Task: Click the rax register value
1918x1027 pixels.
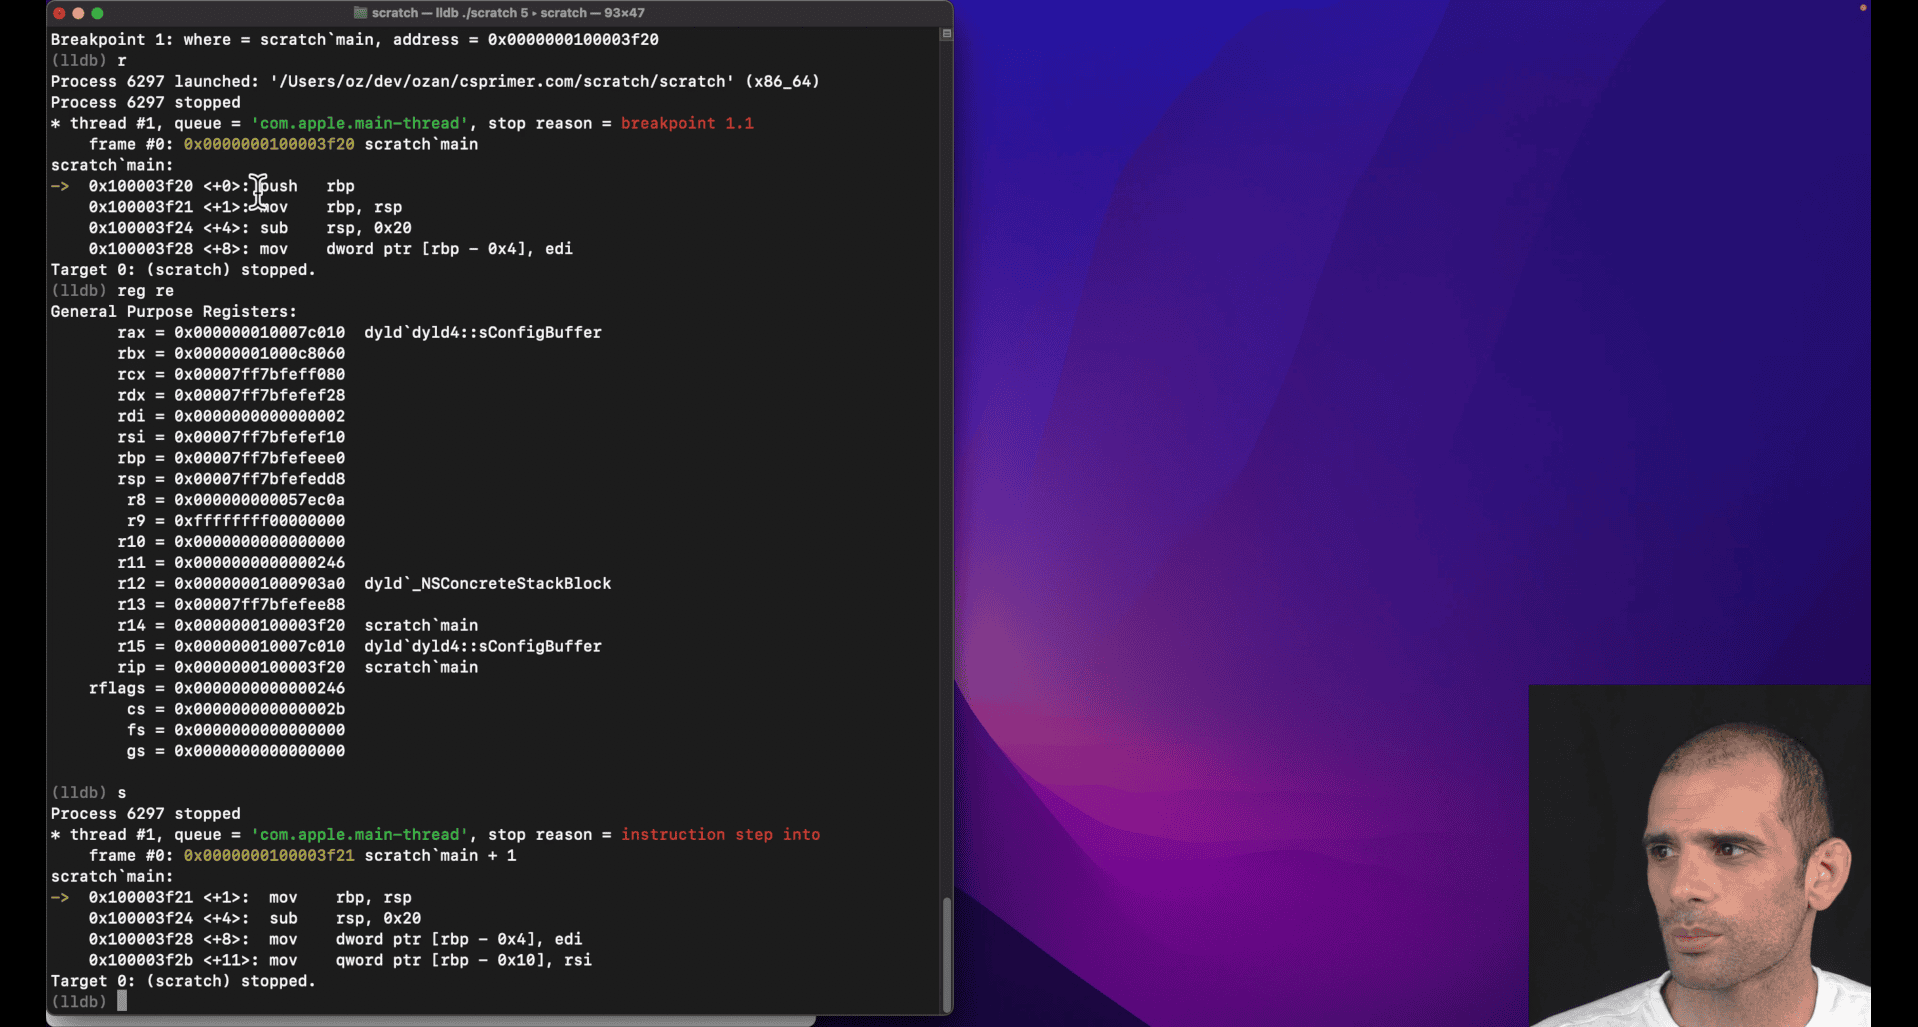Action: (259, 332)
